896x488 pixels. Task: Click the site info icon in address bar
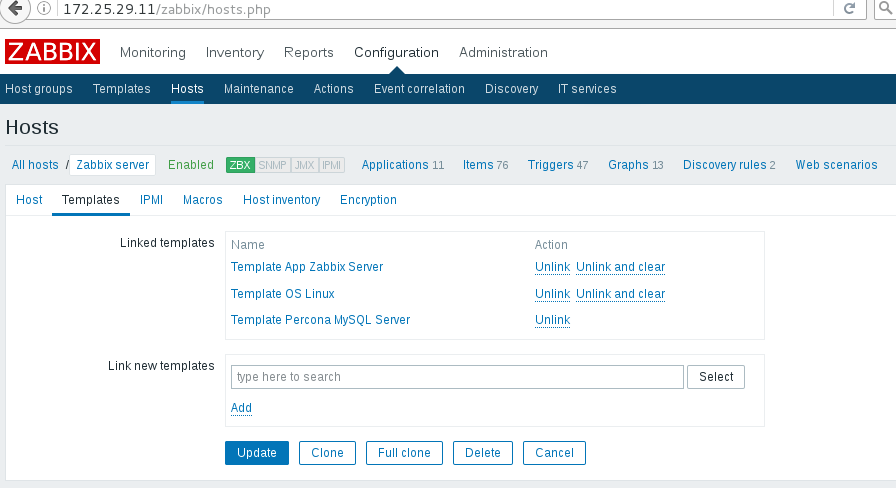tap(43, 9)
